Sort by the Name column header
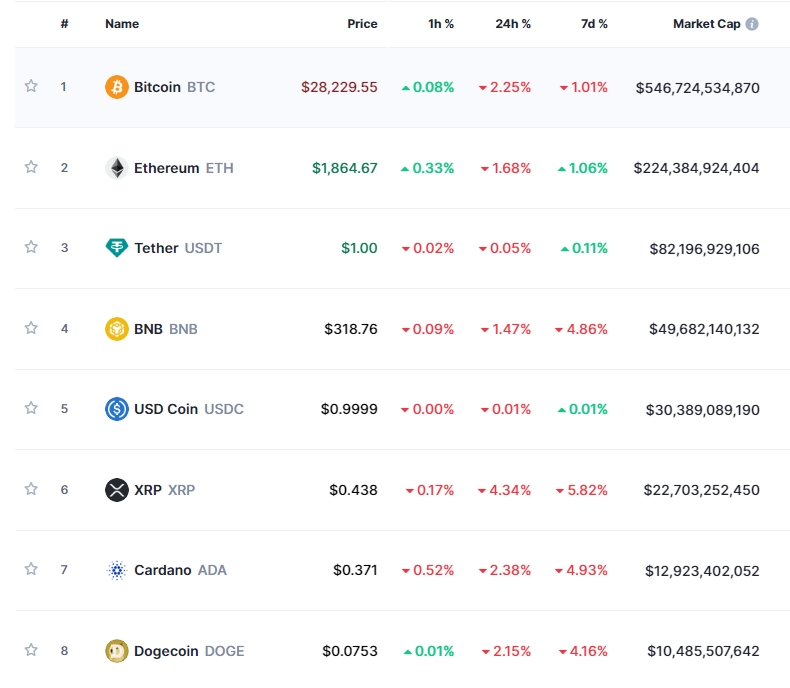 point(122,24)
